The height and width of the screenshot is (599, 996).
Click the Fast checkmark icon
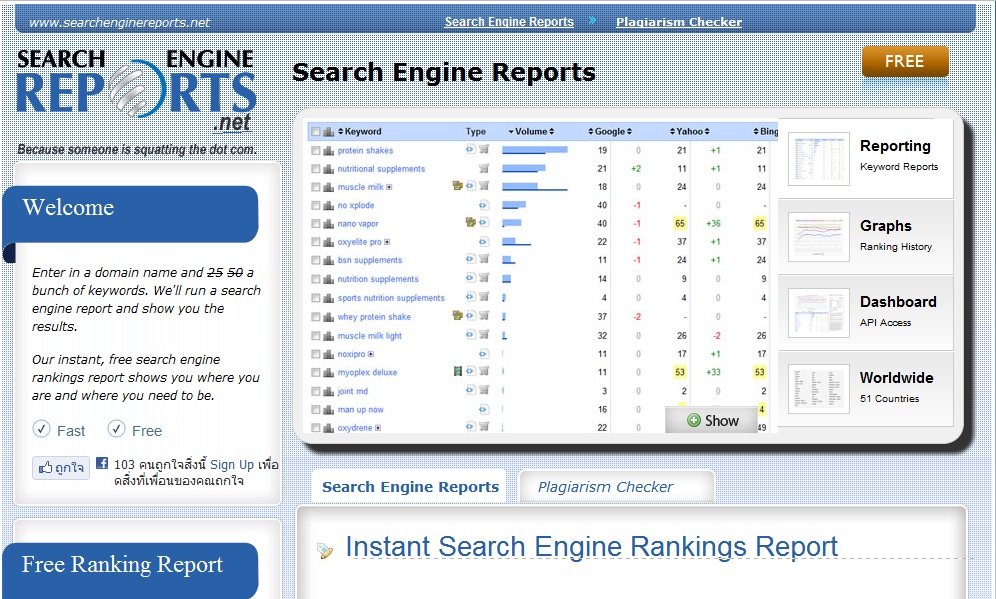tap(41, 429)
